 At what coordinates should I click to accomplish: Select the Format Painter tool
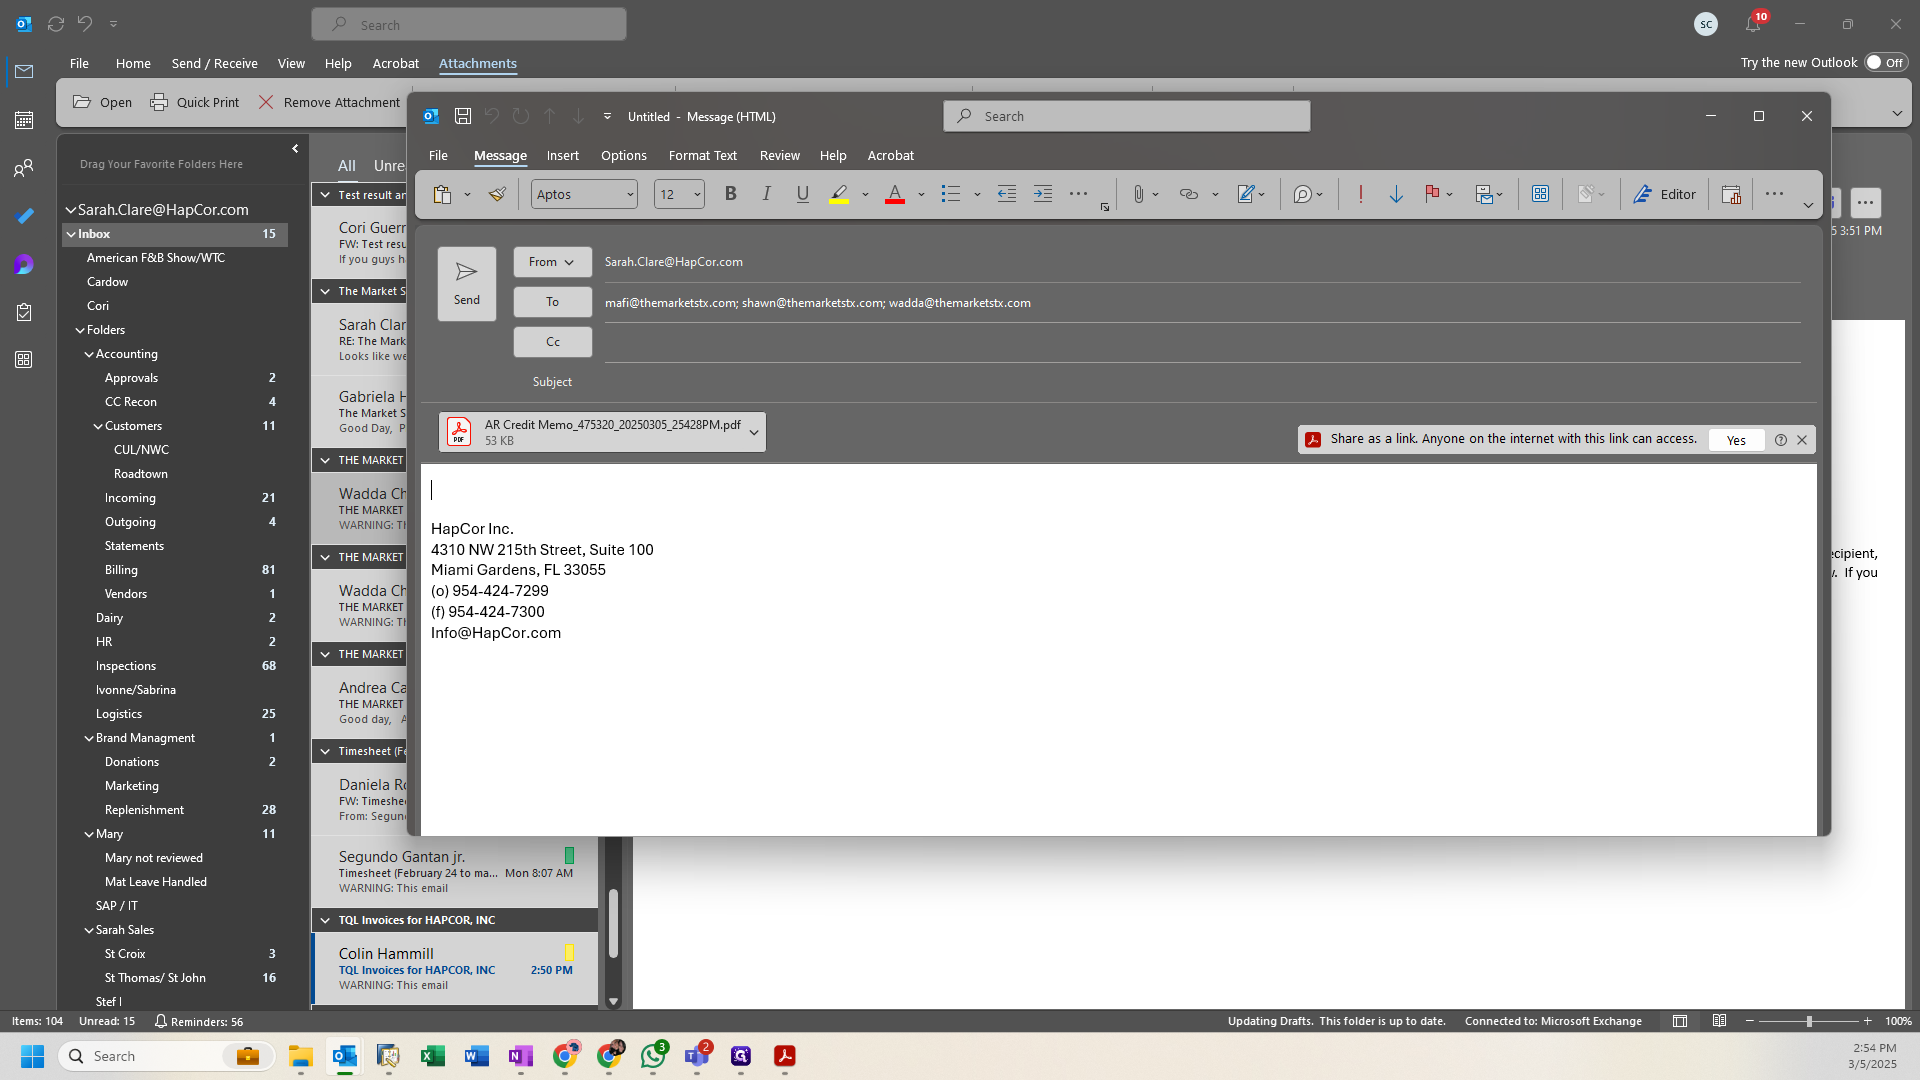point(497,194)
